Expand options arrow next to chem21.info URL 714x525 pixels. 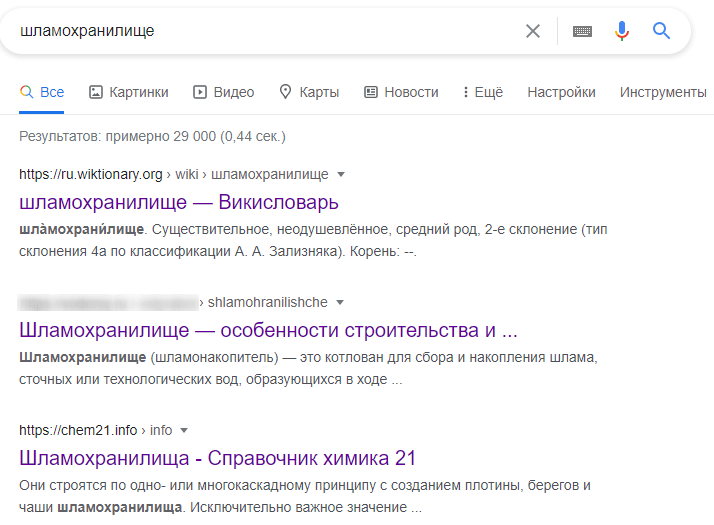184,430
